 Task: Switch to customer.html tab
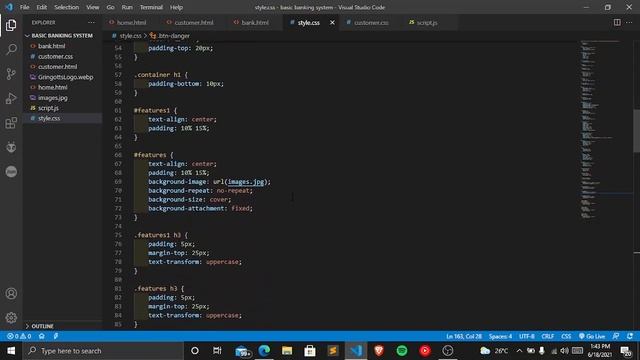click(x=194, y=22)
